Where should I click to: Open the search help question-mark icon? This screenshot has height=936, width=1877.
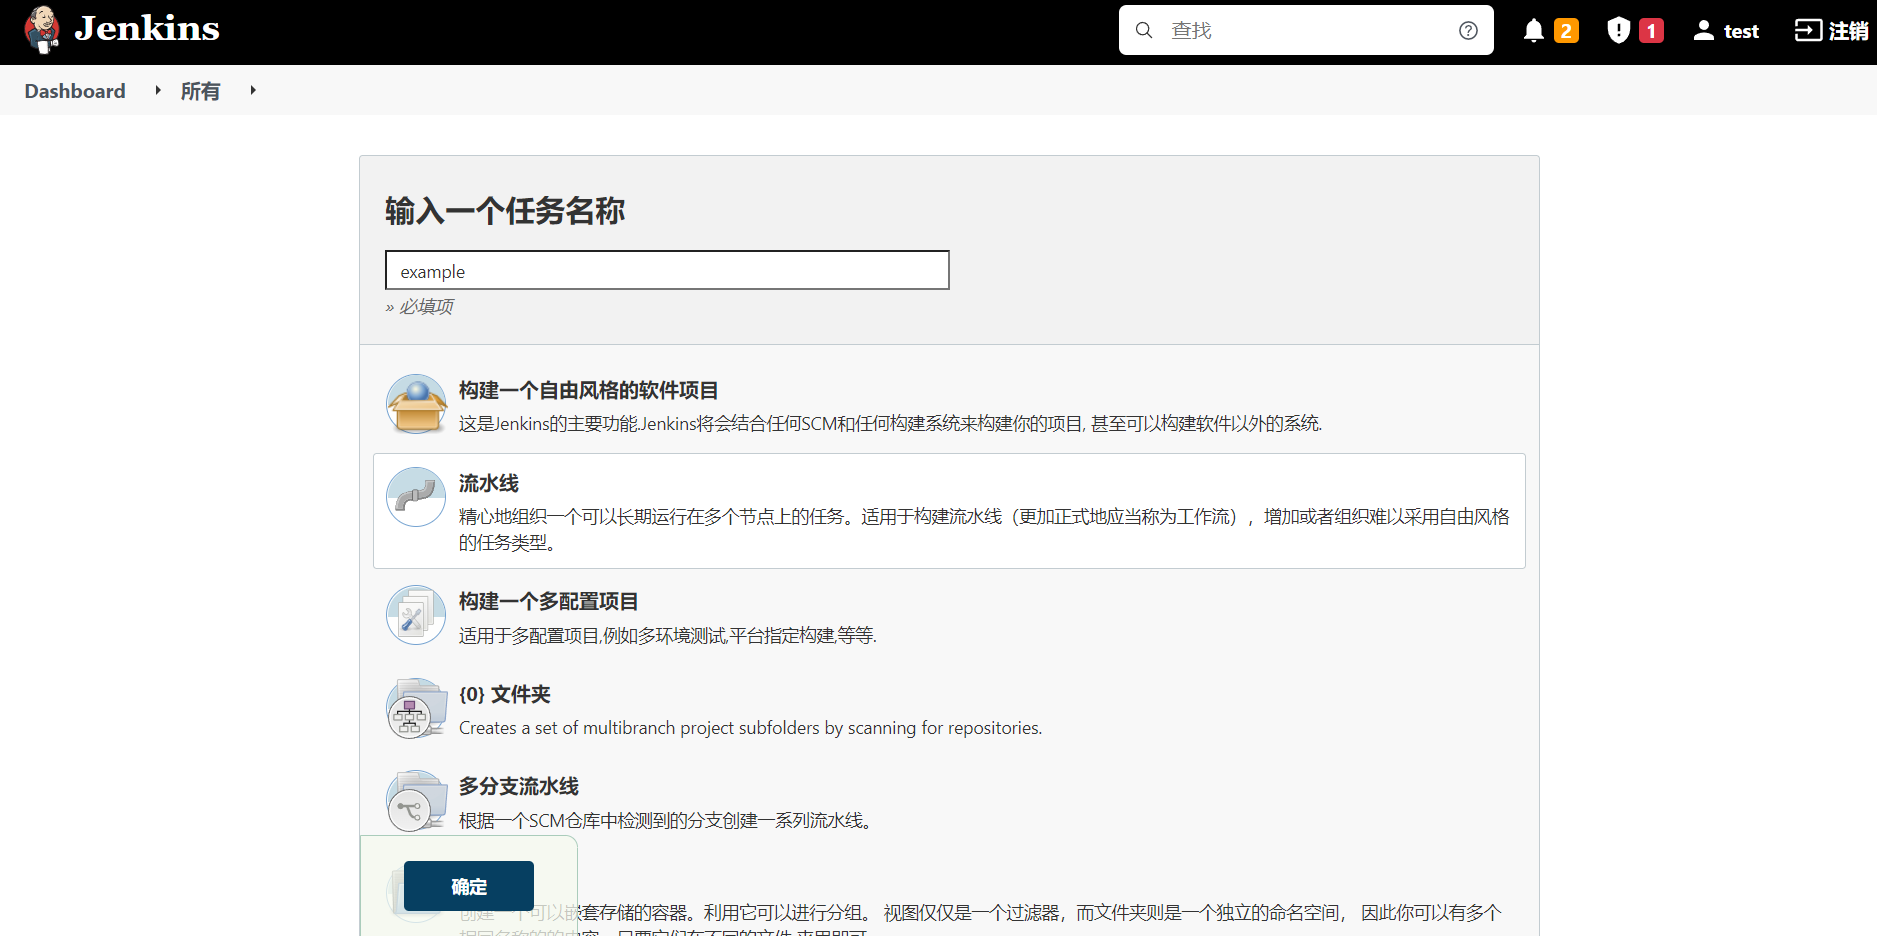1468,30
